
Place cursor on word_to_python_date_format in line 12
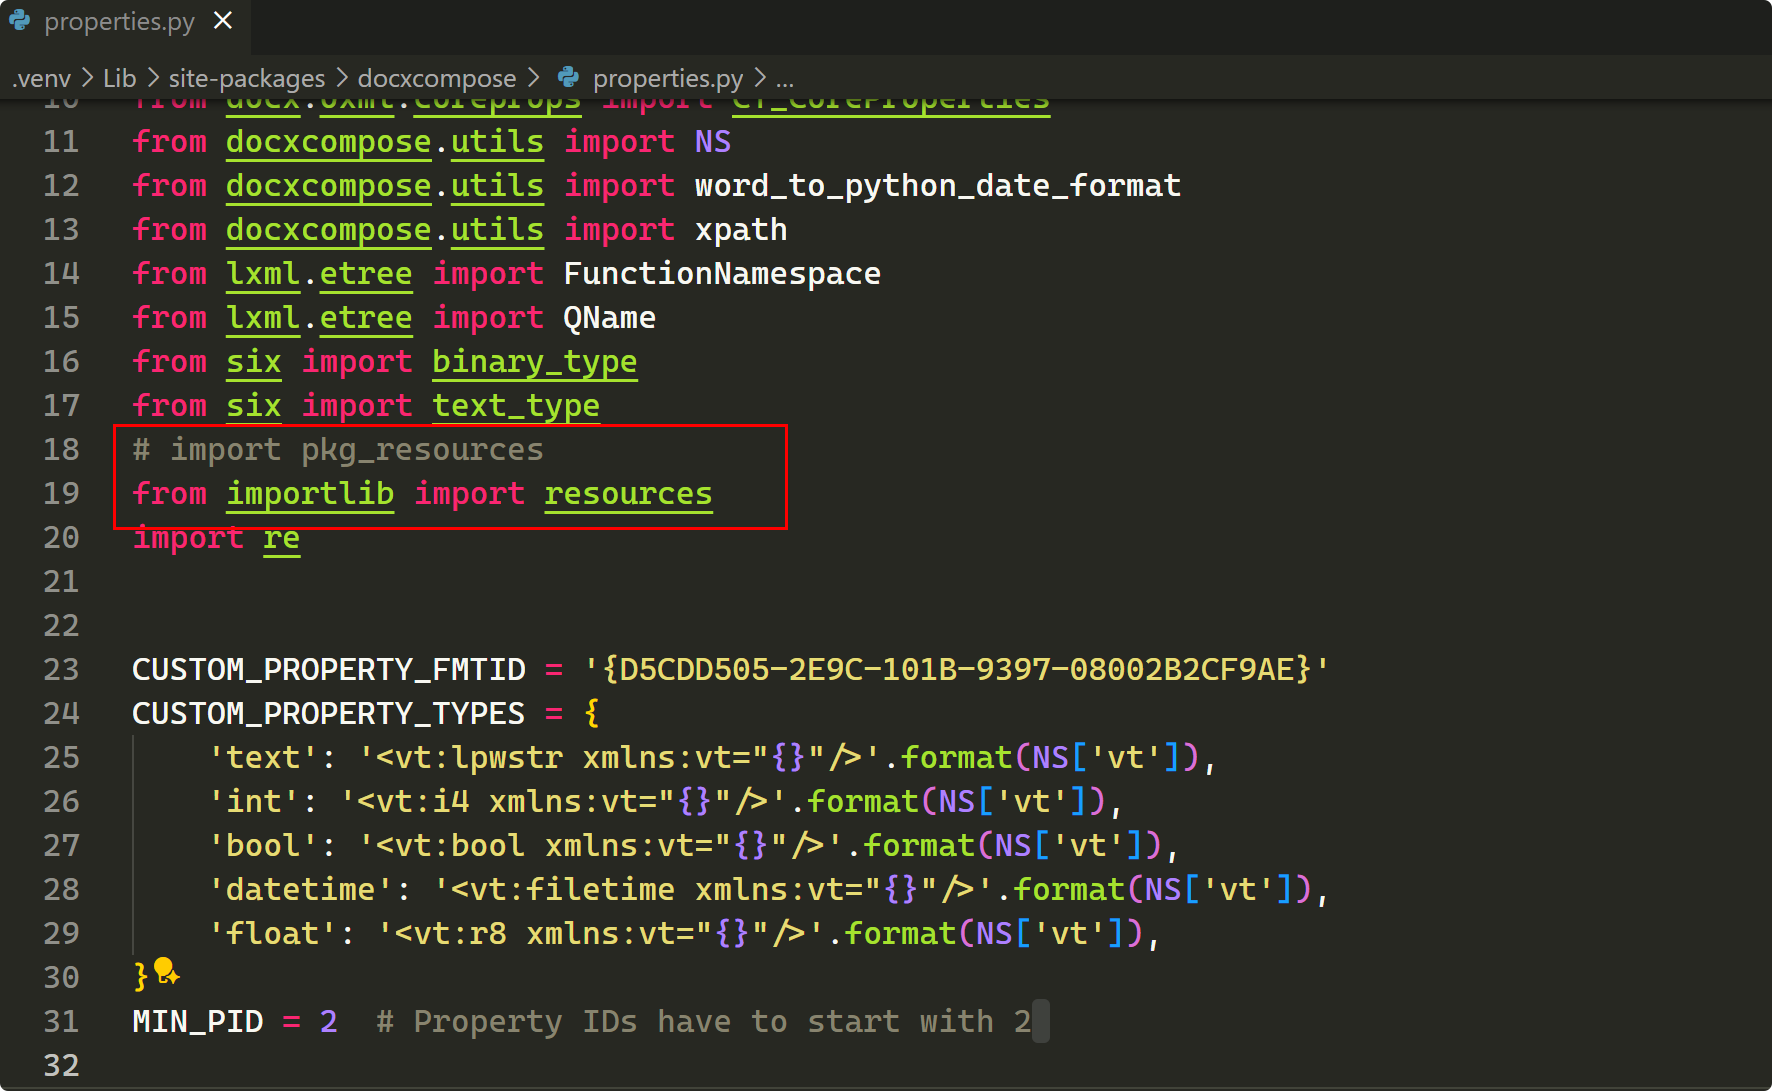click(x=937, y=186)
